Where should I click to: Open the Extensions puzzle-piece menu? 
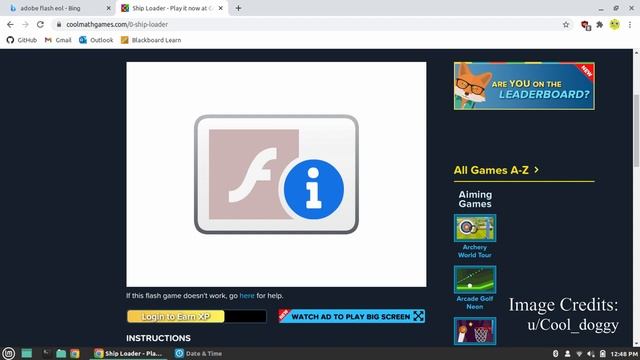[600, 24]
